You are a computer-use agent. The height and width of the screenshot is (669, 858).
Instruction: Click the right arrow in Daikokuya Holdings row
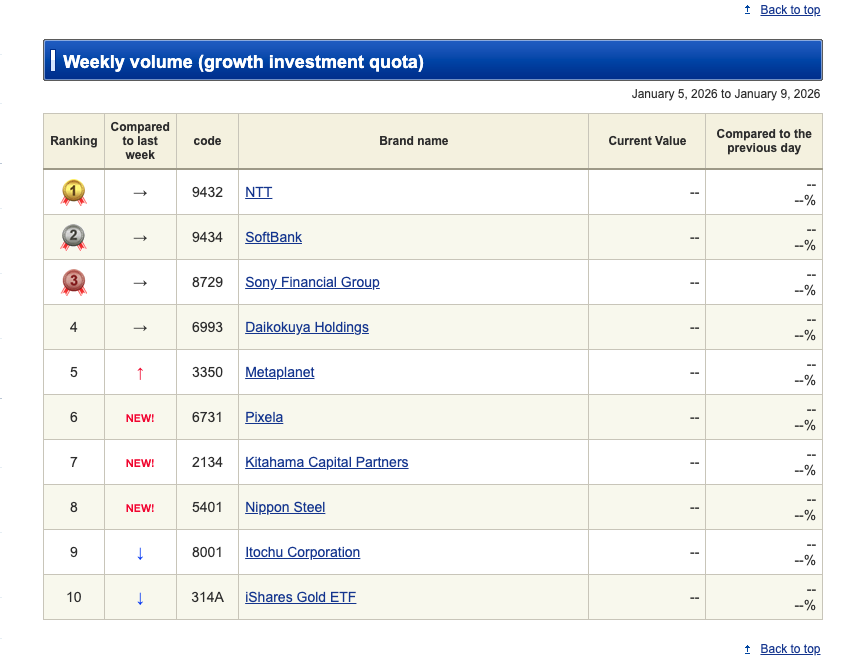(140, 328)
